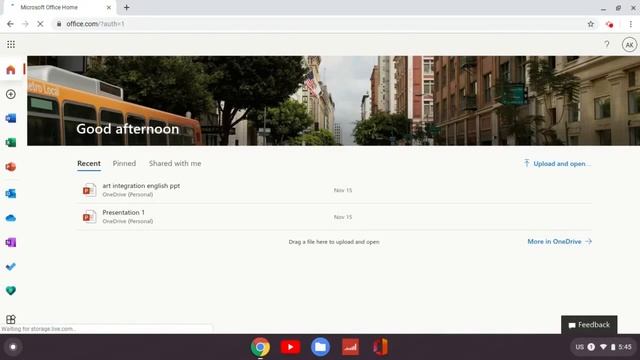Open Office app in the shelf
The height and width of the screenshot is (360, 640).
[380, 347]
